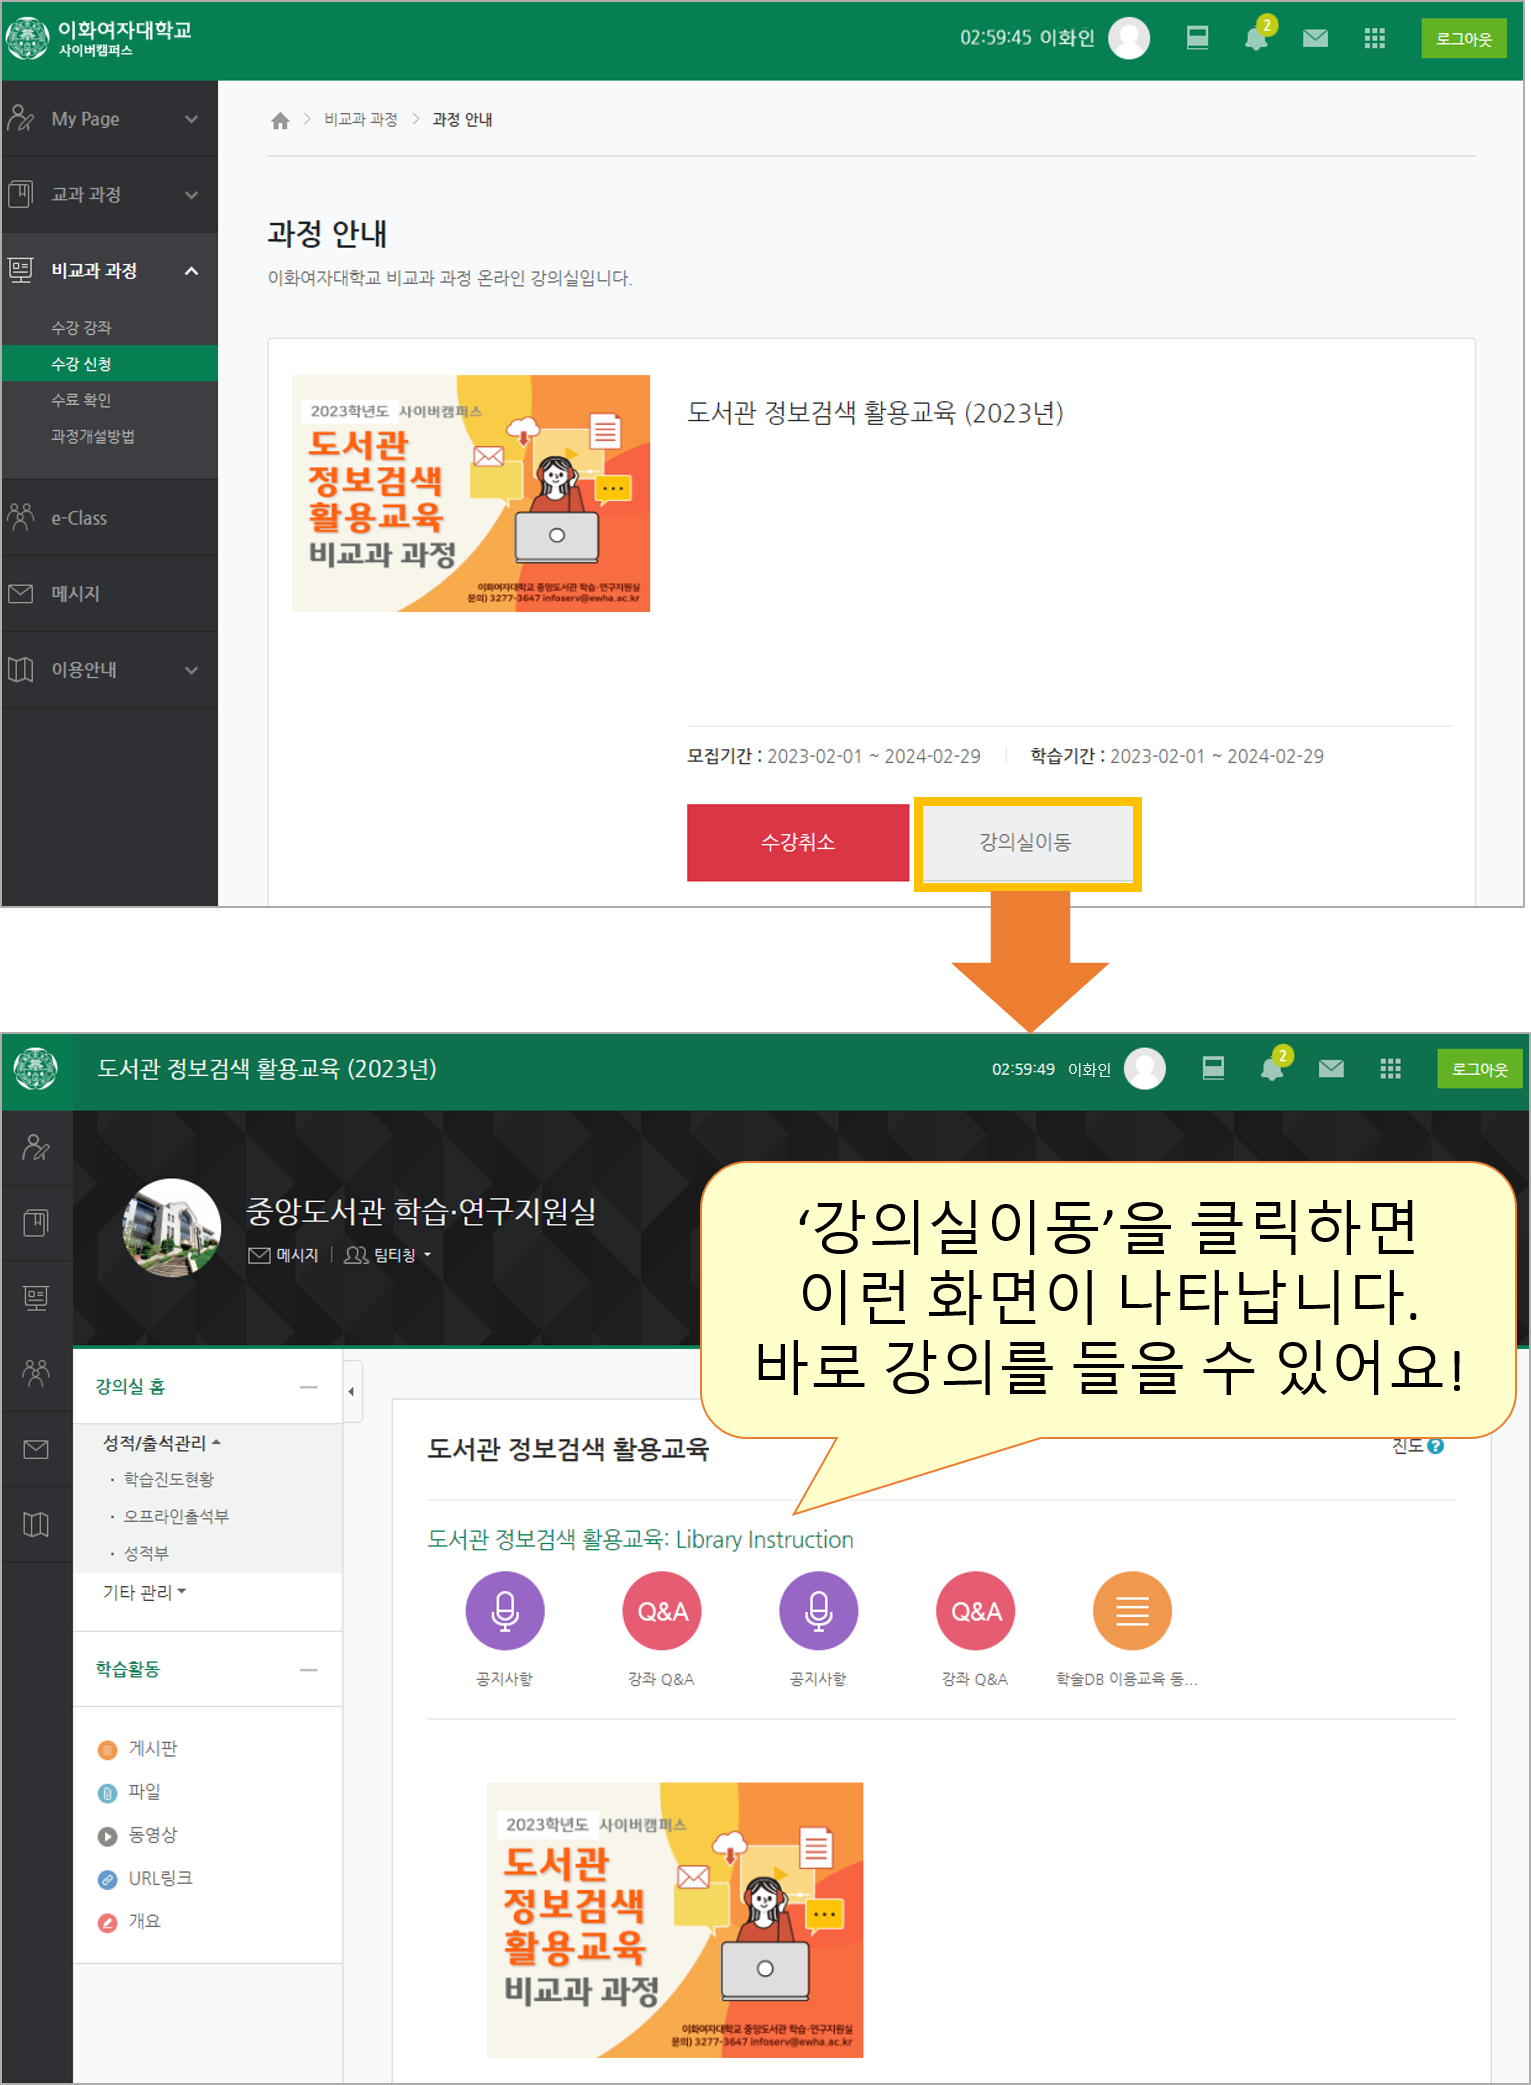Click the notification bell in top header
This screenshot has height=2085, width=1531.
(1256, 38)
